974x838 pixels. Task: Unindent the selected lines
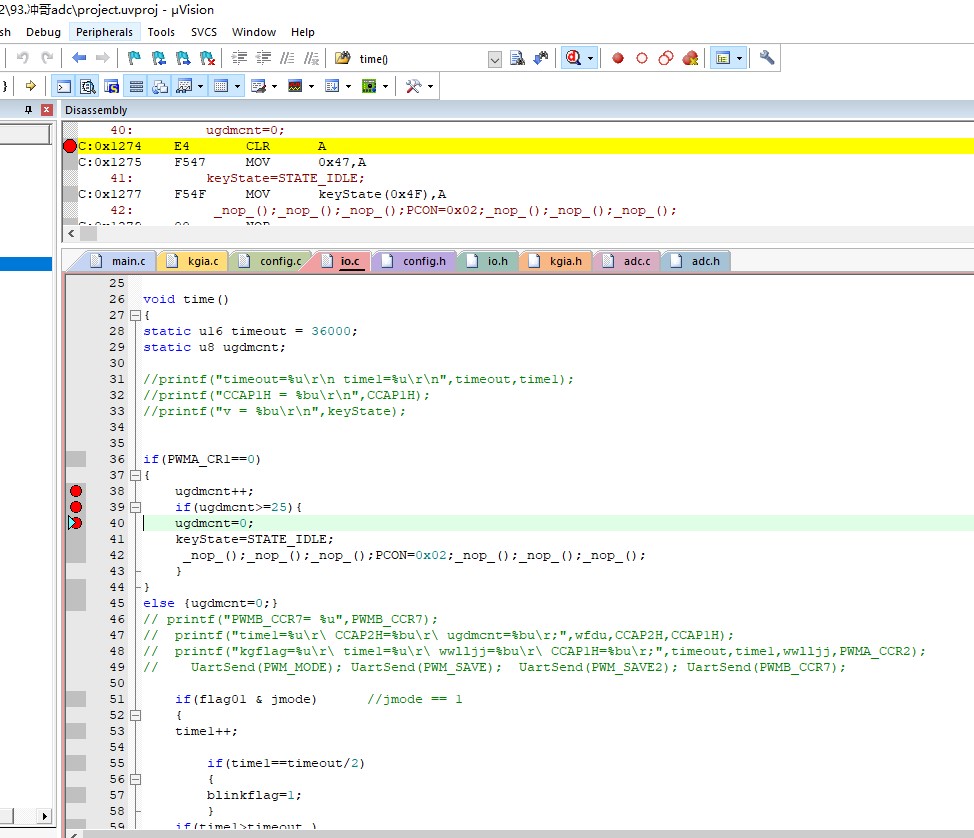[263, 58]
